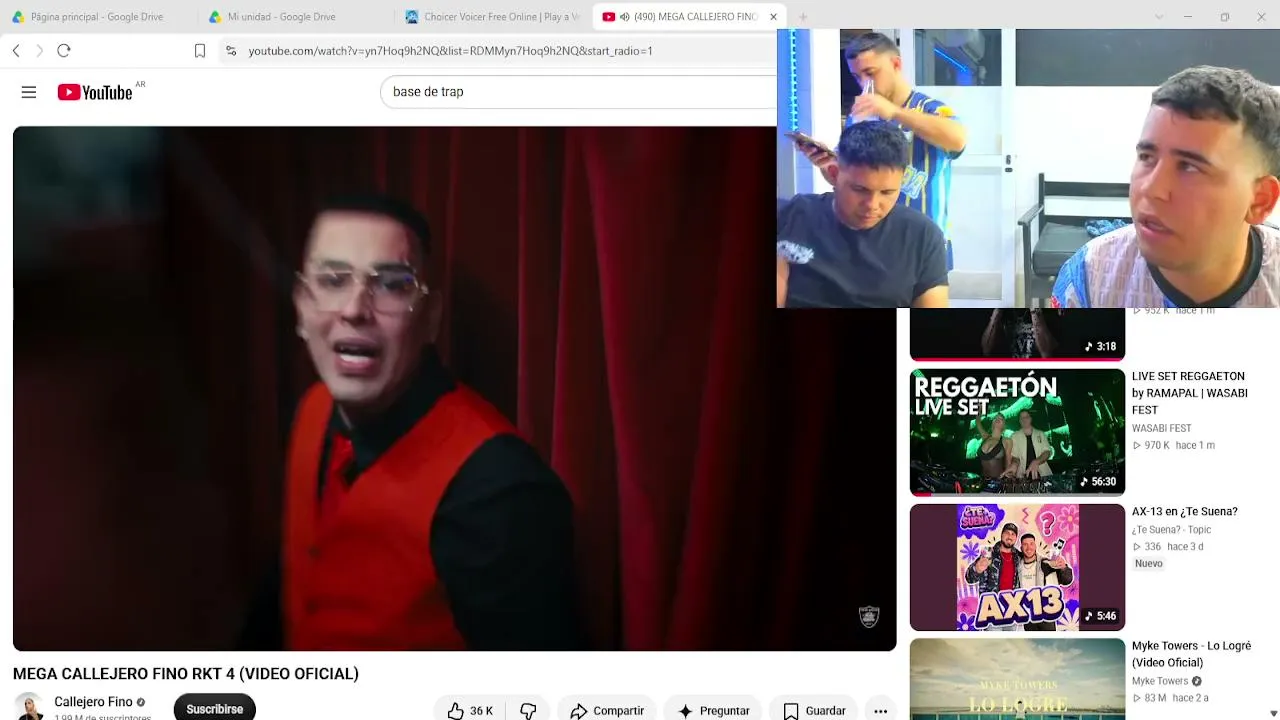
Task: Open Callejero Fino channel avatar
Action: point(28,707)
